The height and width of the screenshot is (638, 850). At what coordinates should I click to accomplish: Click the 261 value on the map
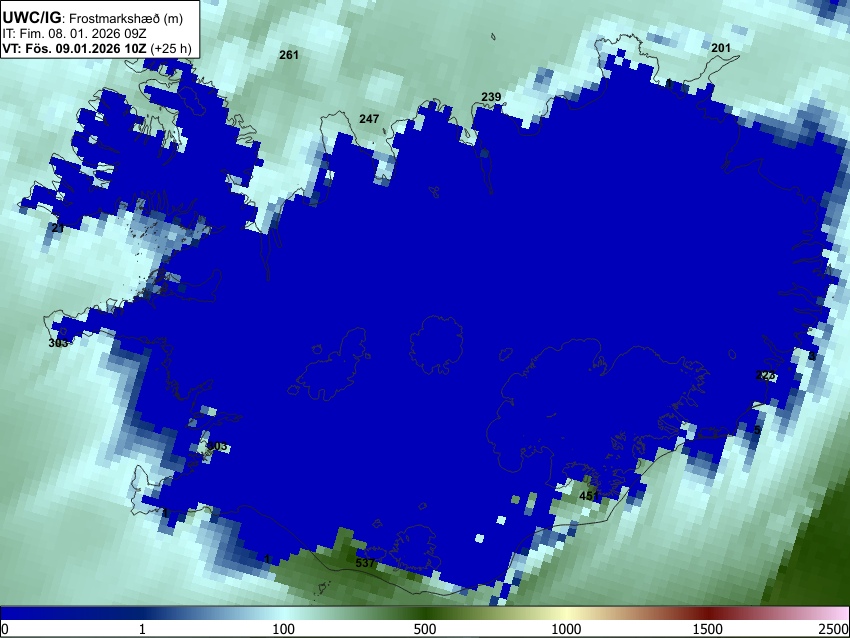click(288, 55)
